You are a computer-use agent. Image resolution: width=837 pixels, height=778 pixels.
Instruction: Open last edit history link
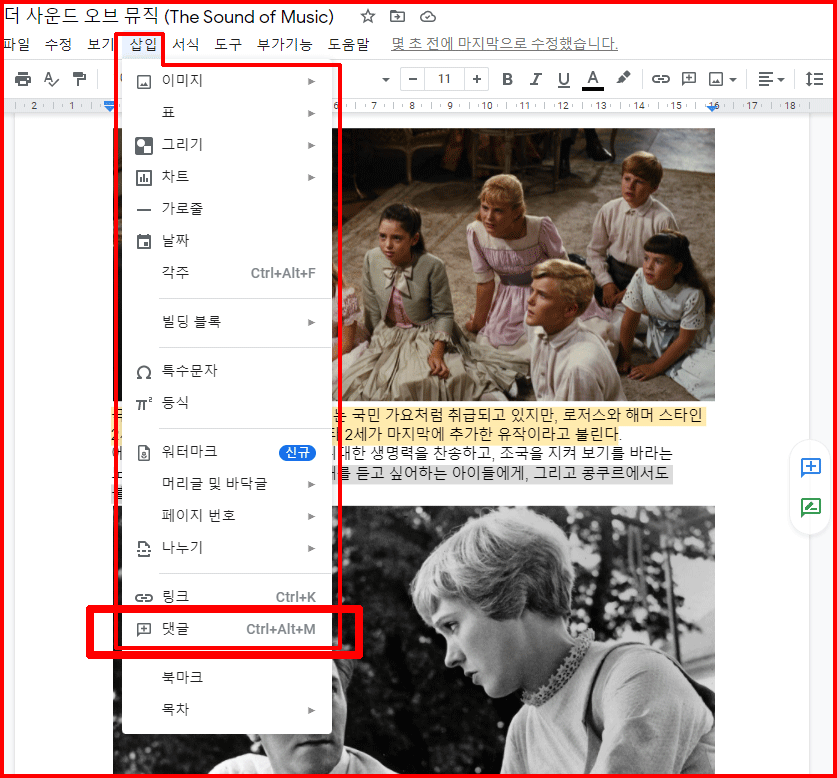click(504, 44)
